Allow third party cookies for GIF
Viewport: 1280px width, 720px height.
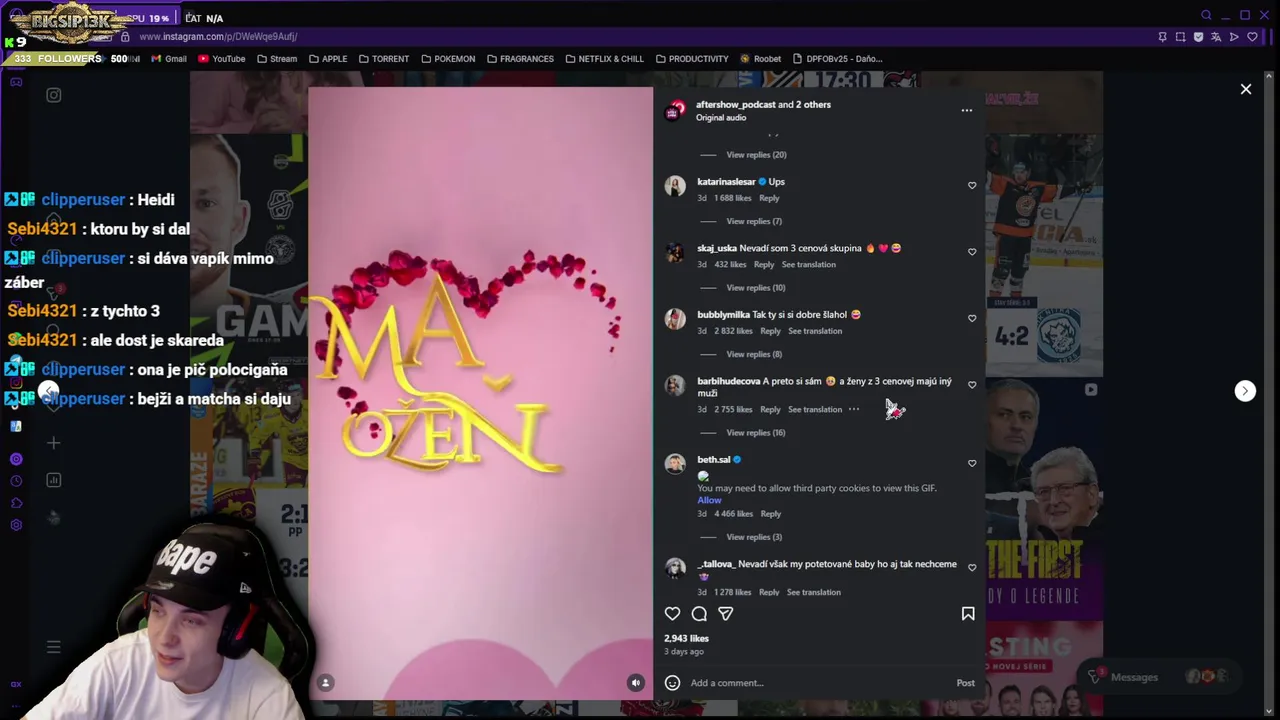click(709, 500)
